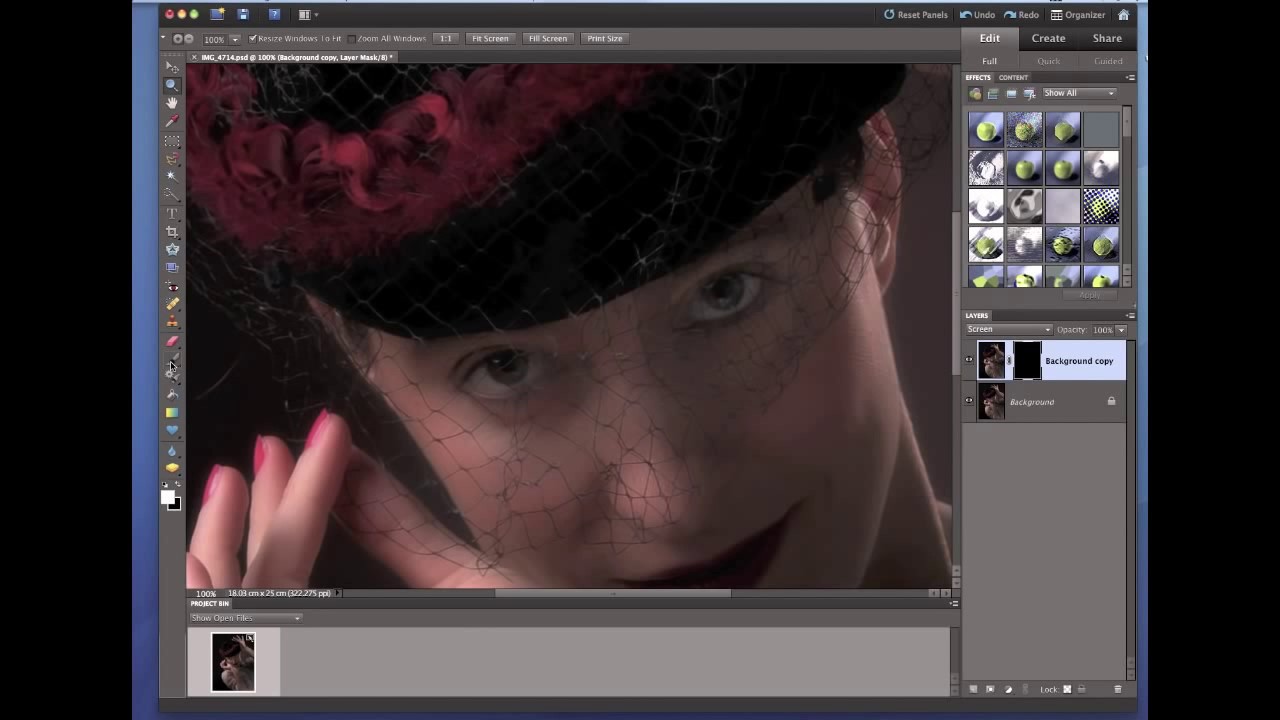This screenshot has width=1280, height=720.
Task: Click the Home icon in top bar
Action: (1124, 14)
